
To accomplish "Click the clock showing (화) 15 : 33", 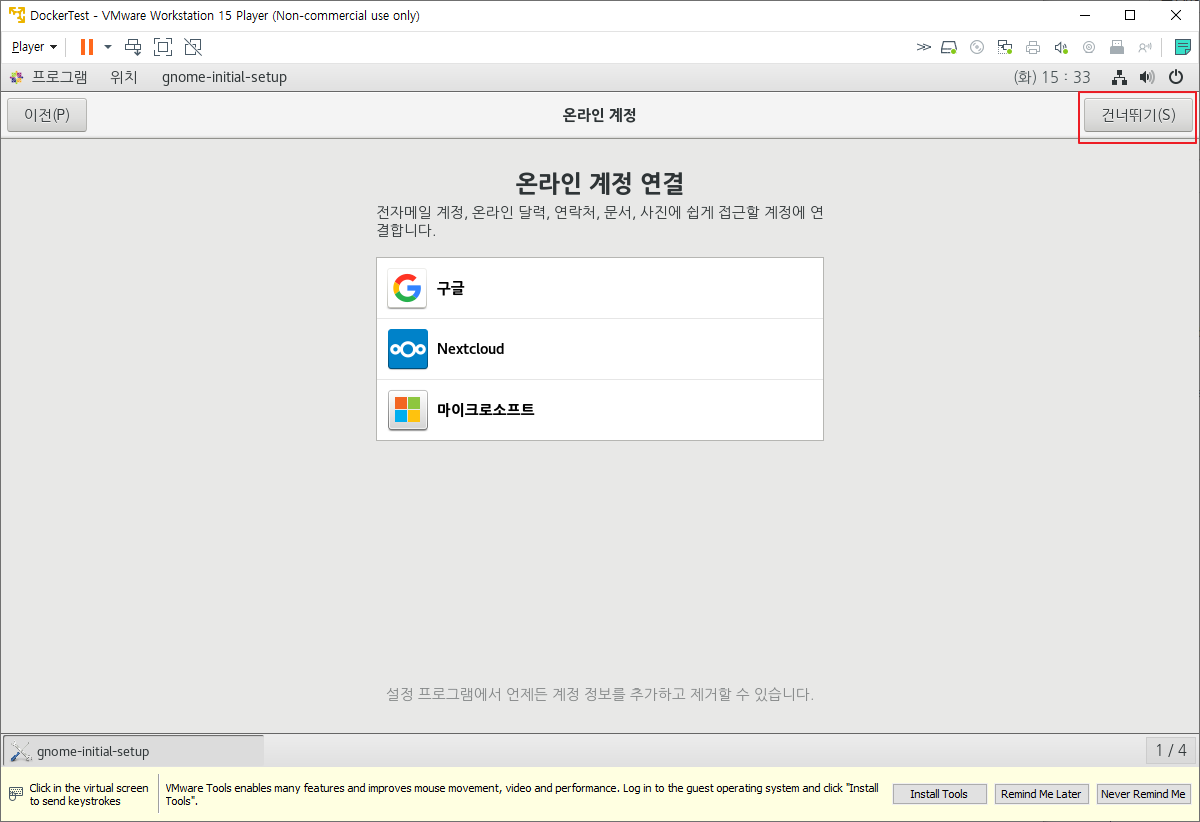I will tap(1052, 77).
